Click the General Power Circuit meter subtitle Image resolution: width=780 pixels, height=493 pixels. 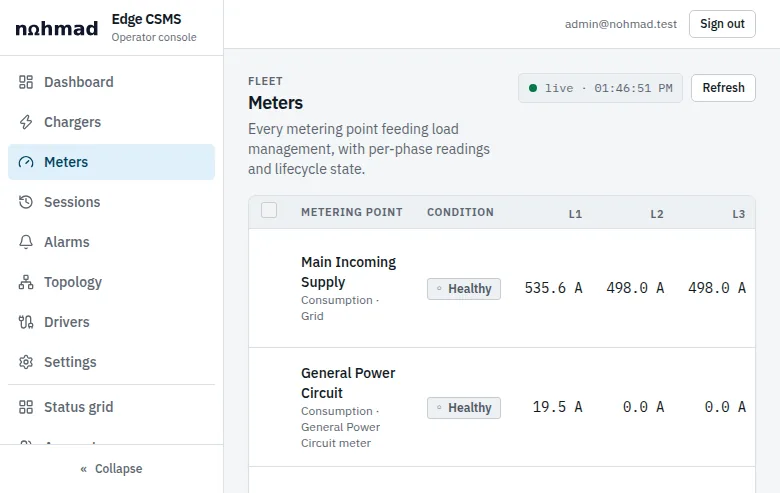pyautogui.click(x=340, y=427)
